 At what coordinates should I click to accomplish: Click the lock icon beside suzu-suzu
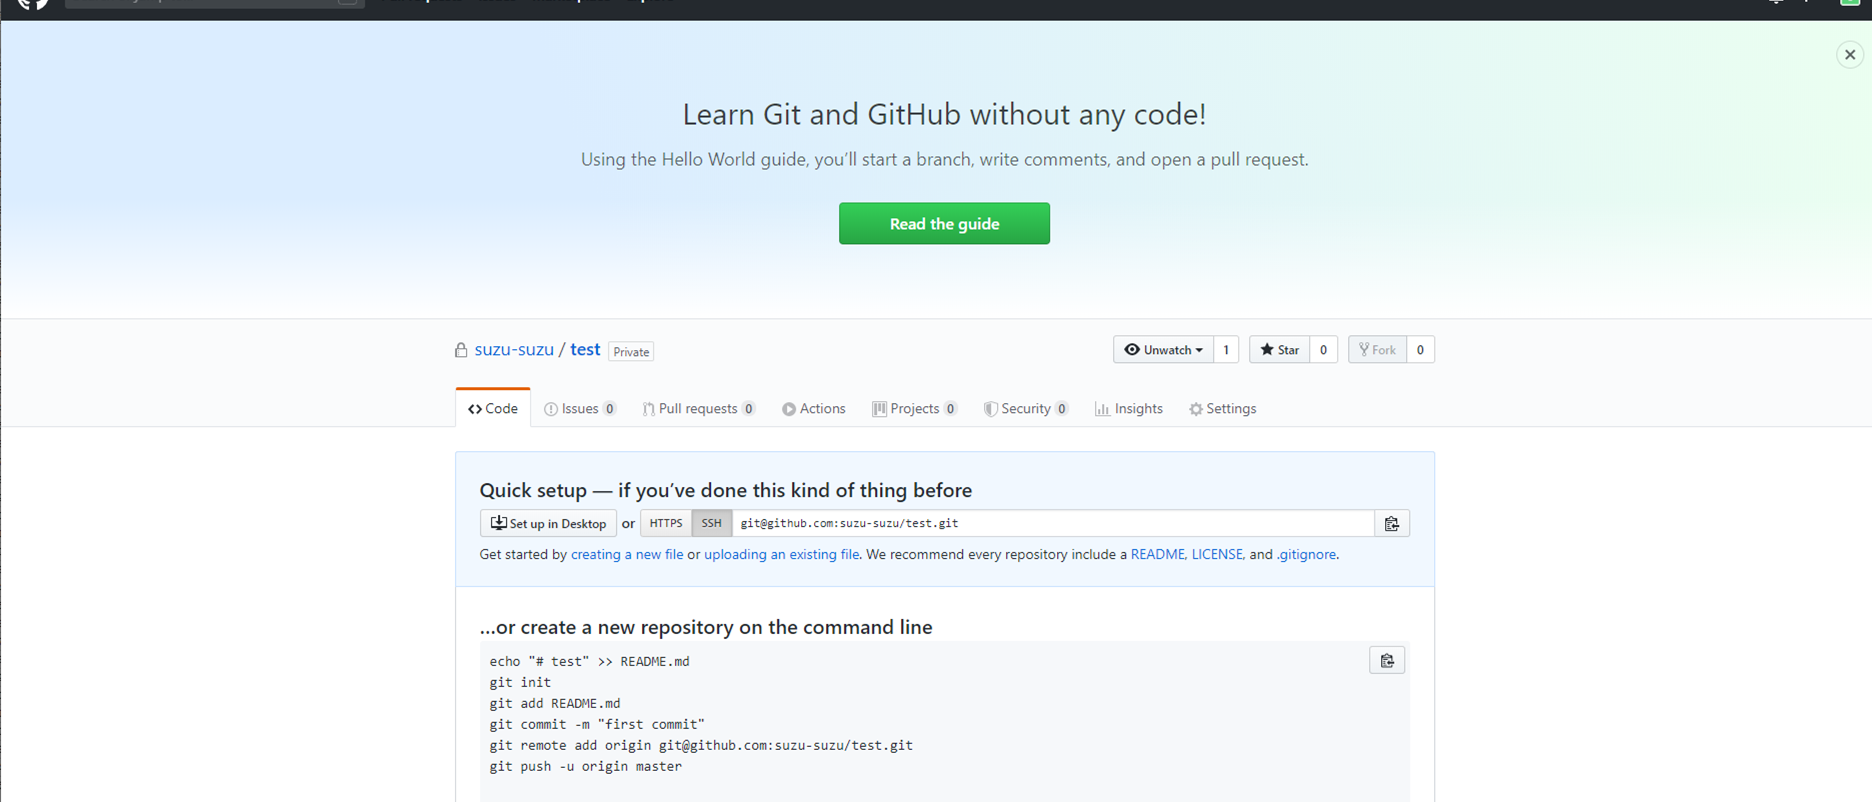coord(461,350)
